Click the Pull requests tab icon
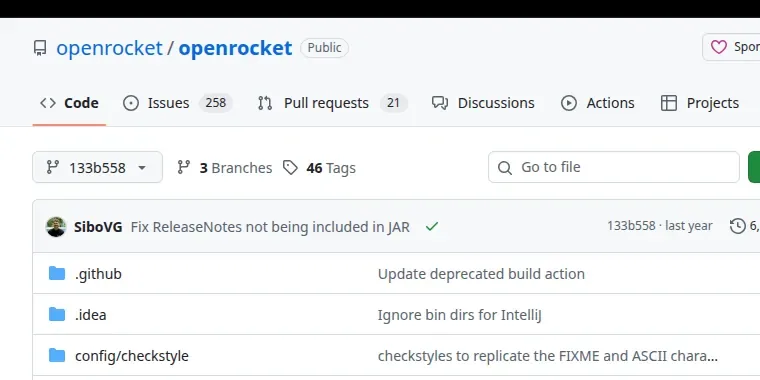The height and width of the screenshot is (380, 760). click(x=265, y=103)
